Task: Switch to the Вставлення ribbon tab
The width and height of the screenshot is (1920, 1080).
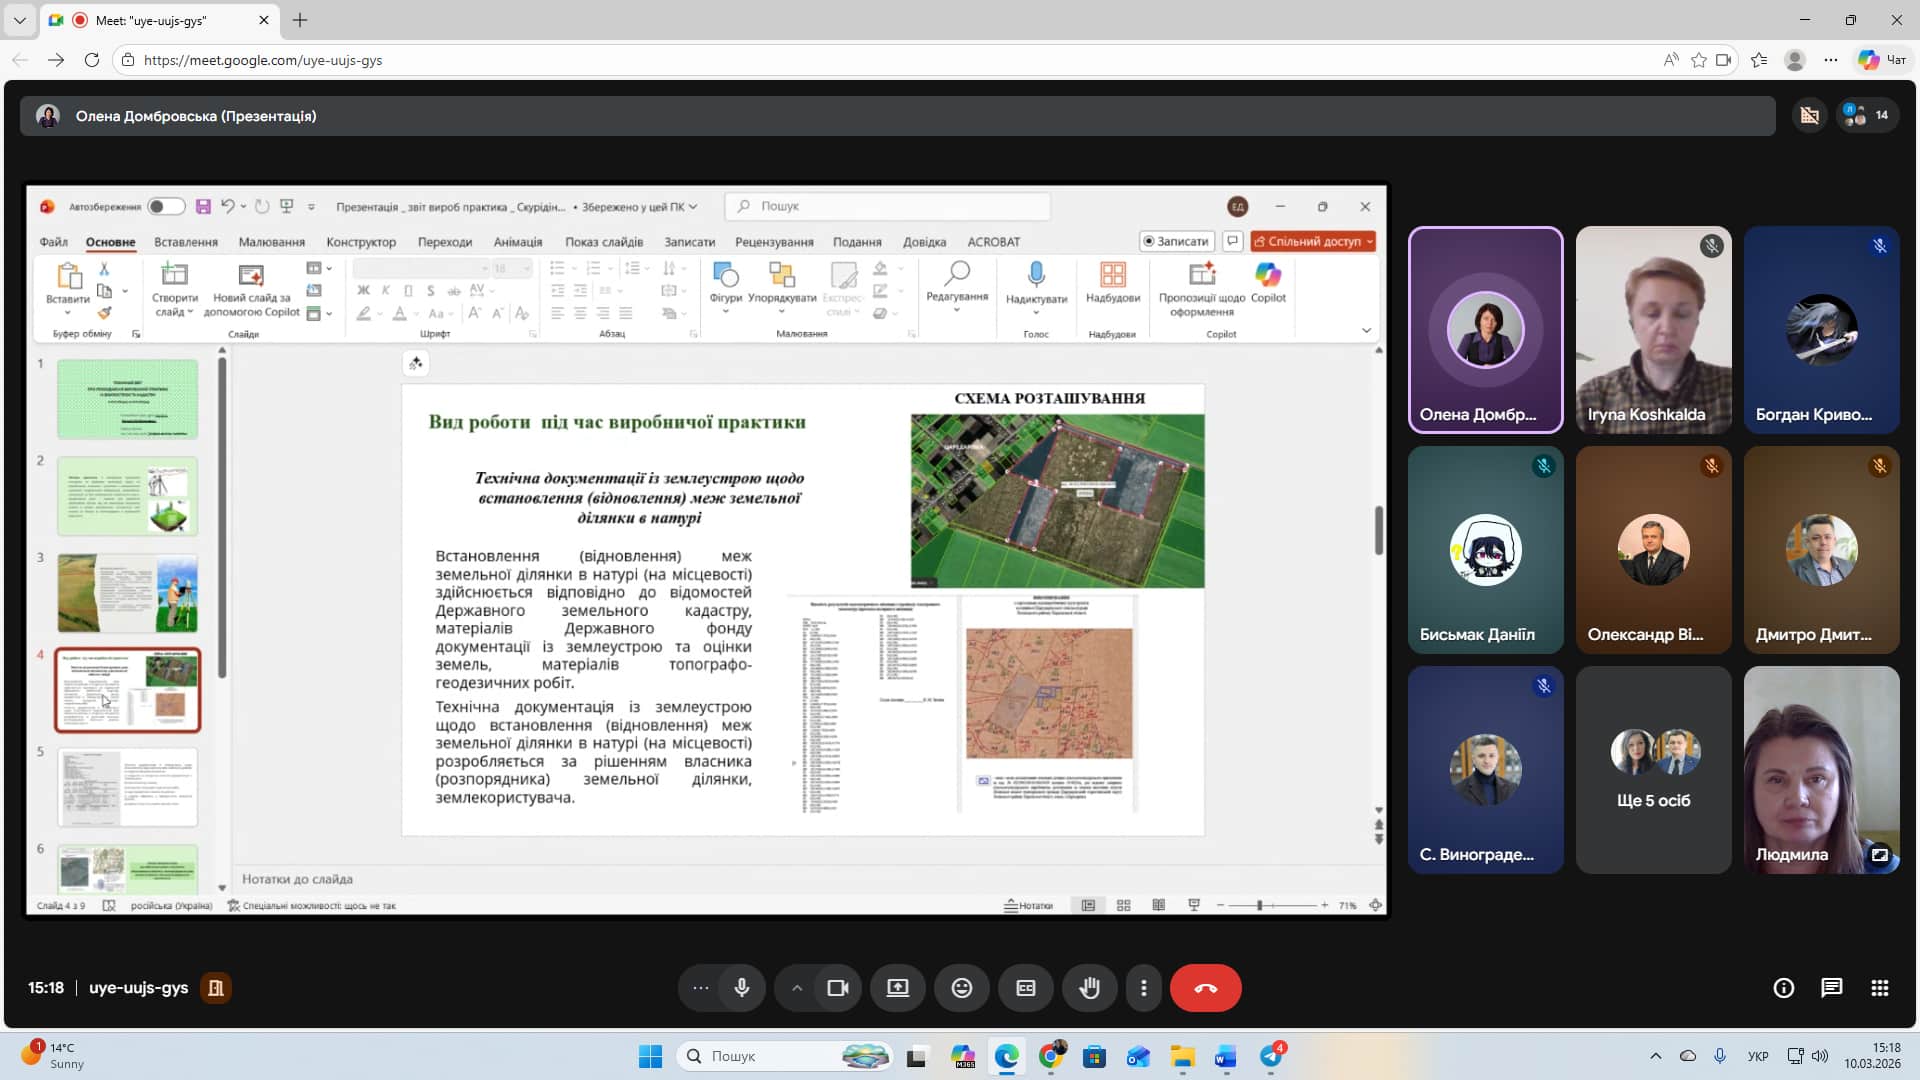Action: click(x=186, y=242)
